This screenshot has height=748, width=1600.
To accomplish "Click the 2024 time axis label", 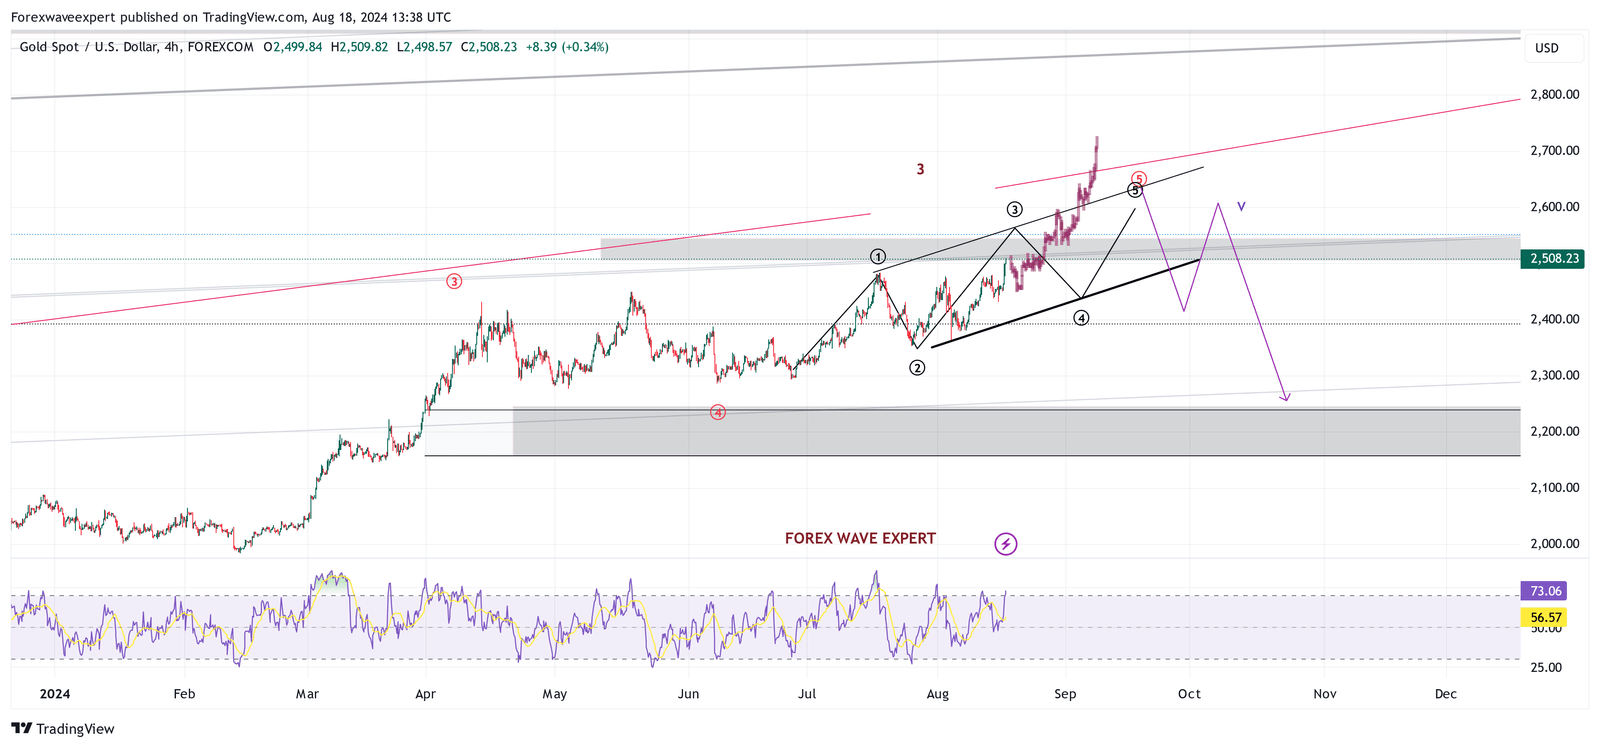I will click(55, 694).
